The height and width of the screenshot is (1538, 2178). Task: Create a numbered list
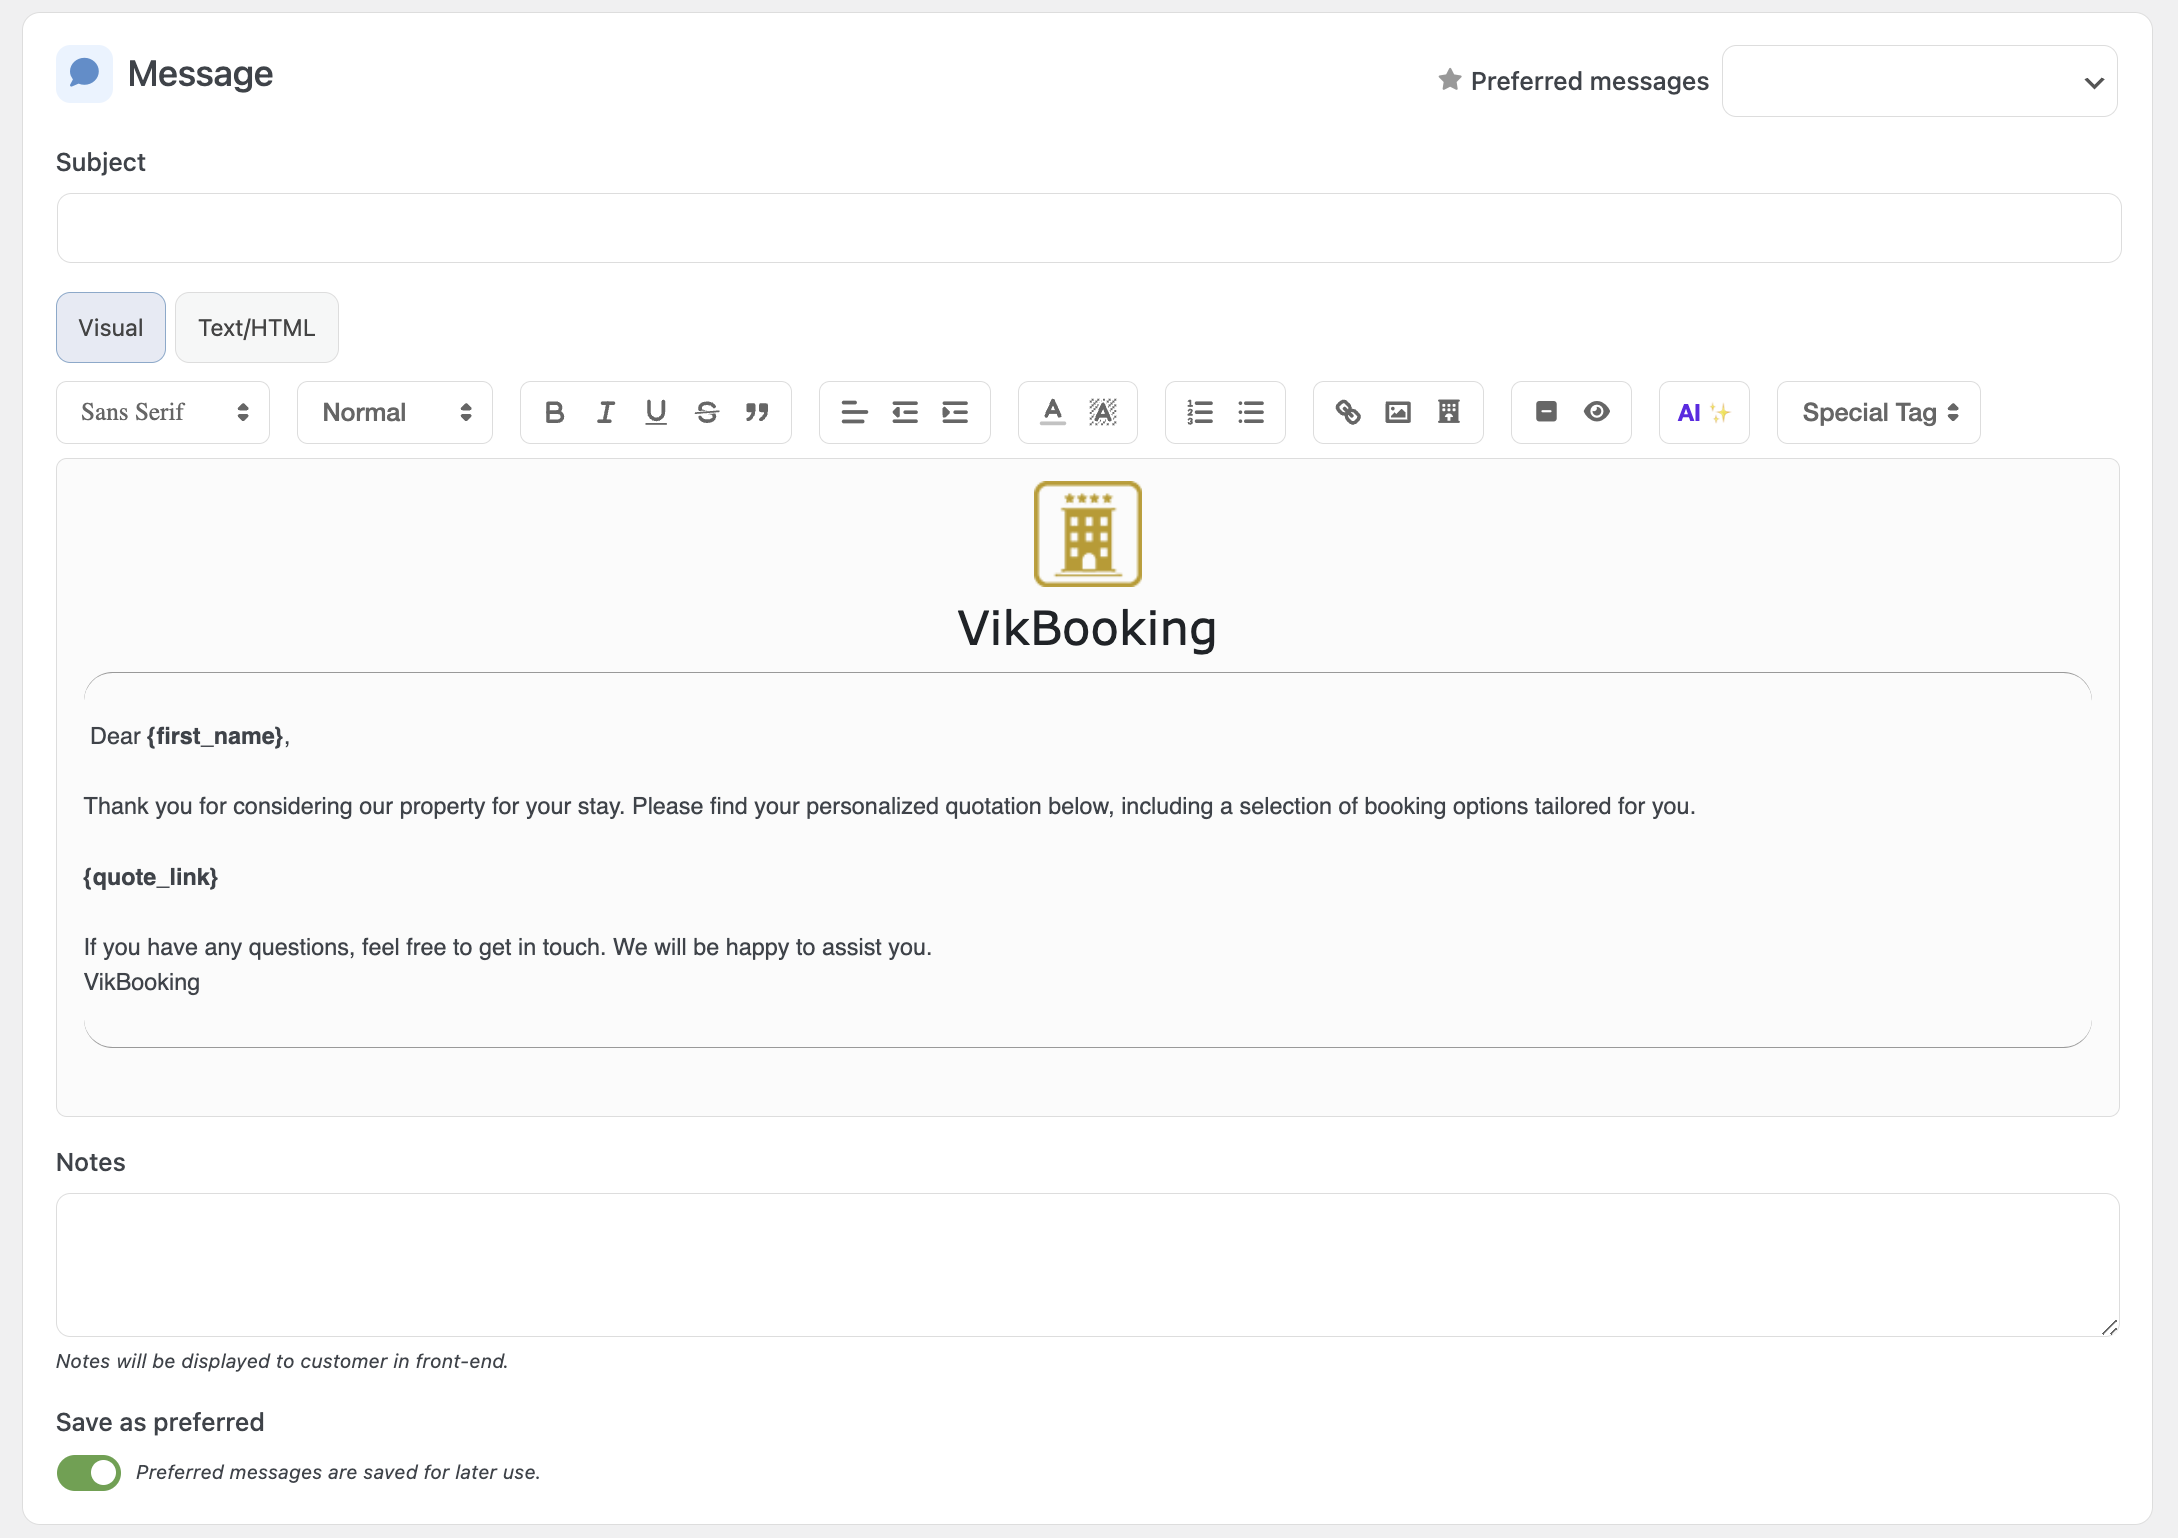(1200, 412)
